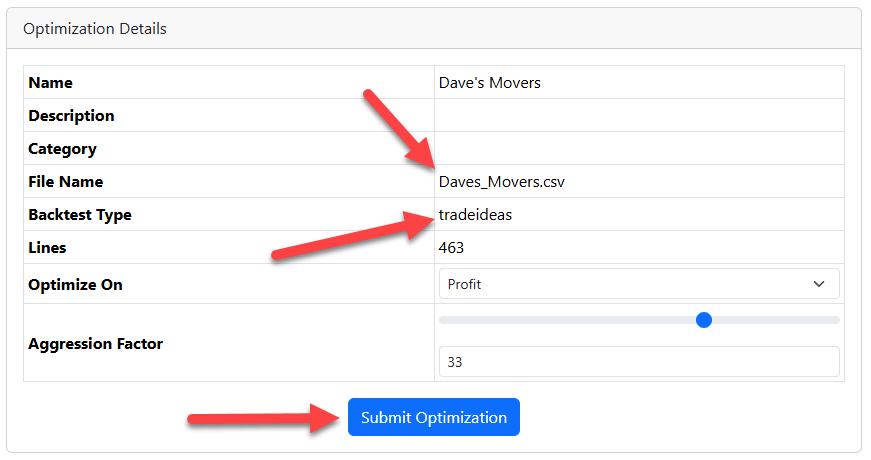Click the Optimize On row label
This screenshot has height=460, width=871.
tap(76, 284)
